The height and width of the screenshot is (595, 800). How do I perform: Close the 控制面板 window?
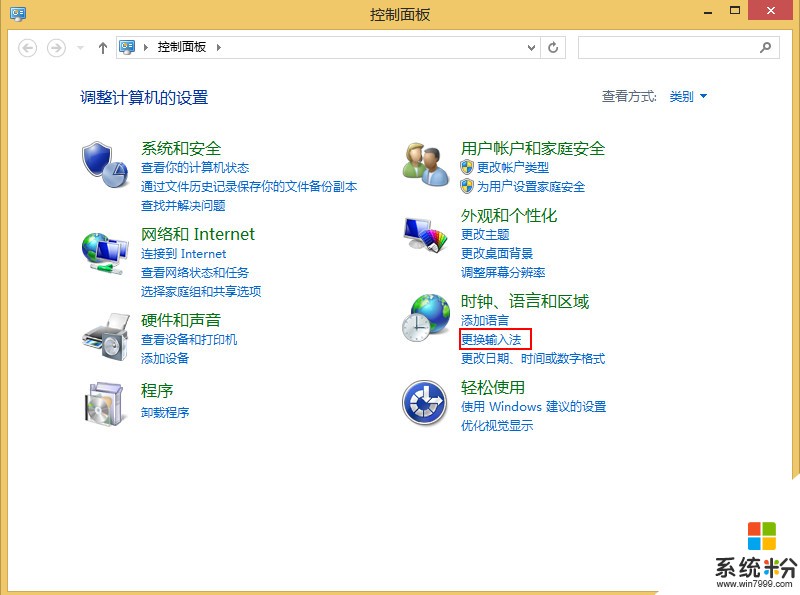[771, 10]
